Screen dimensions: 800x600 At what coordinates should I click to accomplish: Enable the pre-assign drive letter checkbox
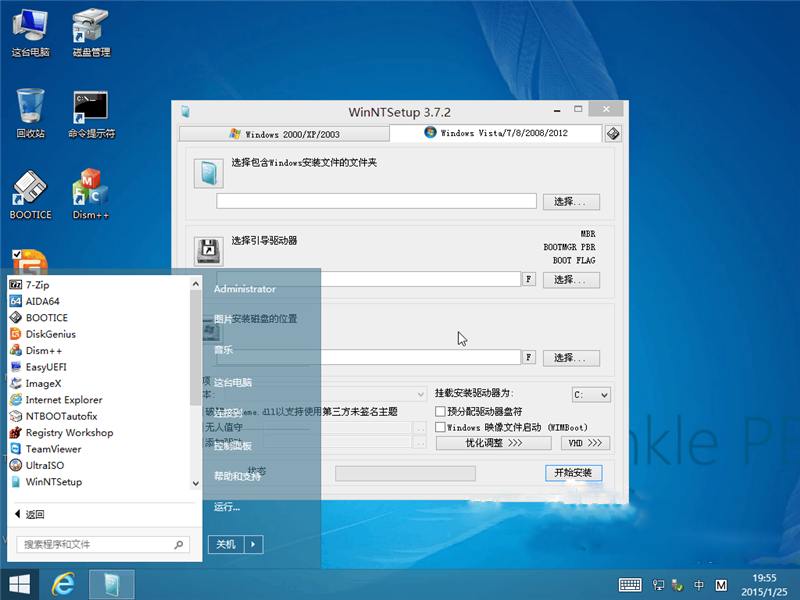pos(441,411)
